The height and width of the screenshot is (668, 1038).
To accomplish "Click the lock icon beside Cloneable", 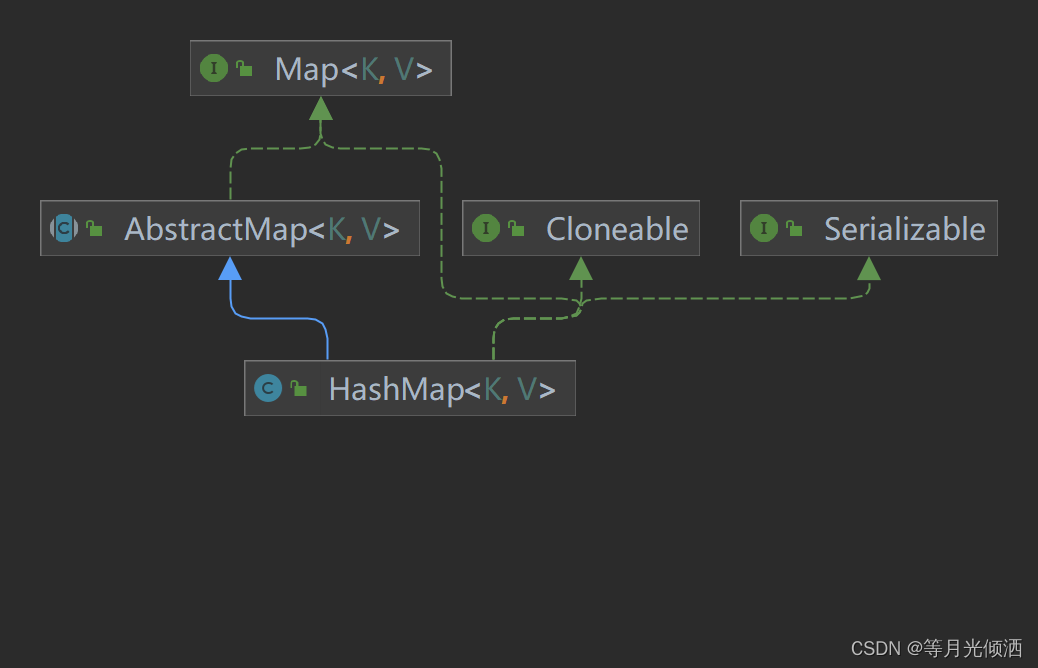I will point(517,228).
